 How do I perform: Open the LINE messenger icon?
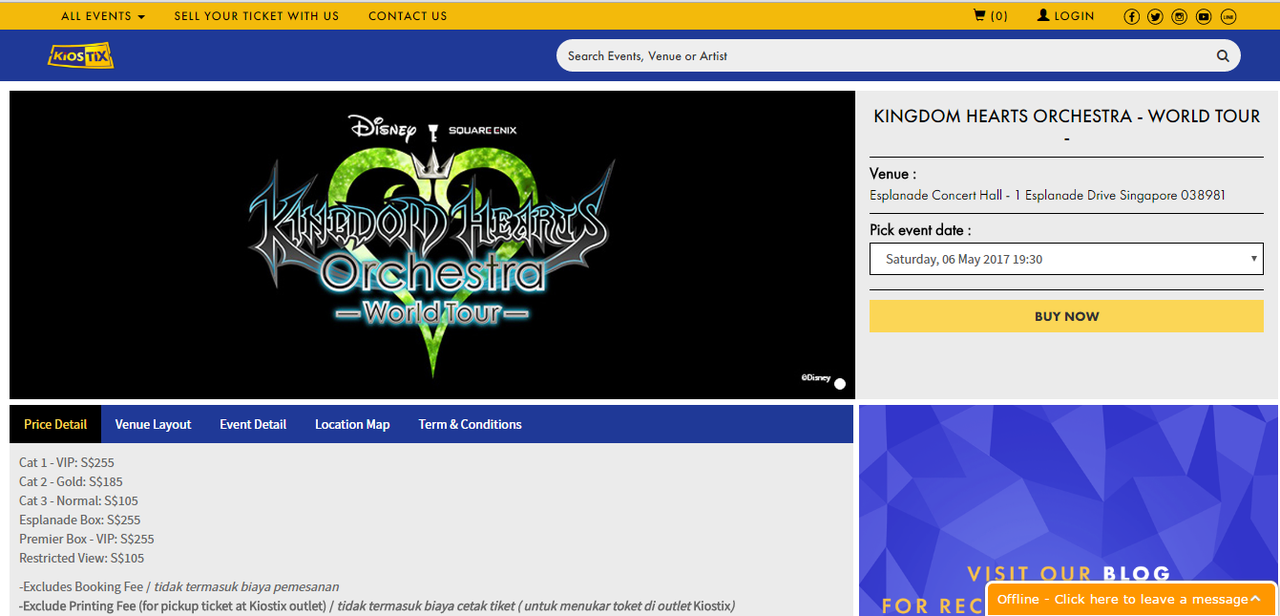[x=1227, y=16]
